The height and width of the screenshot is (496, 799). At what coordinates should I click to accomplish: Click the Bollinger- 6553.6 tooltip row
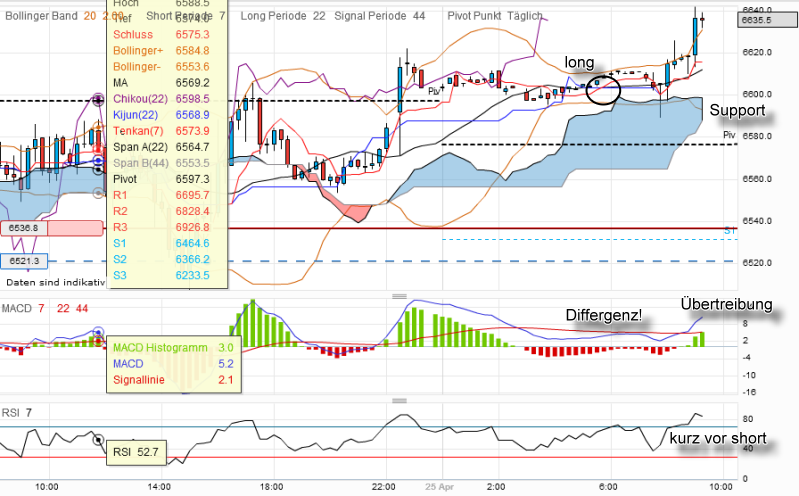(161, 67)
